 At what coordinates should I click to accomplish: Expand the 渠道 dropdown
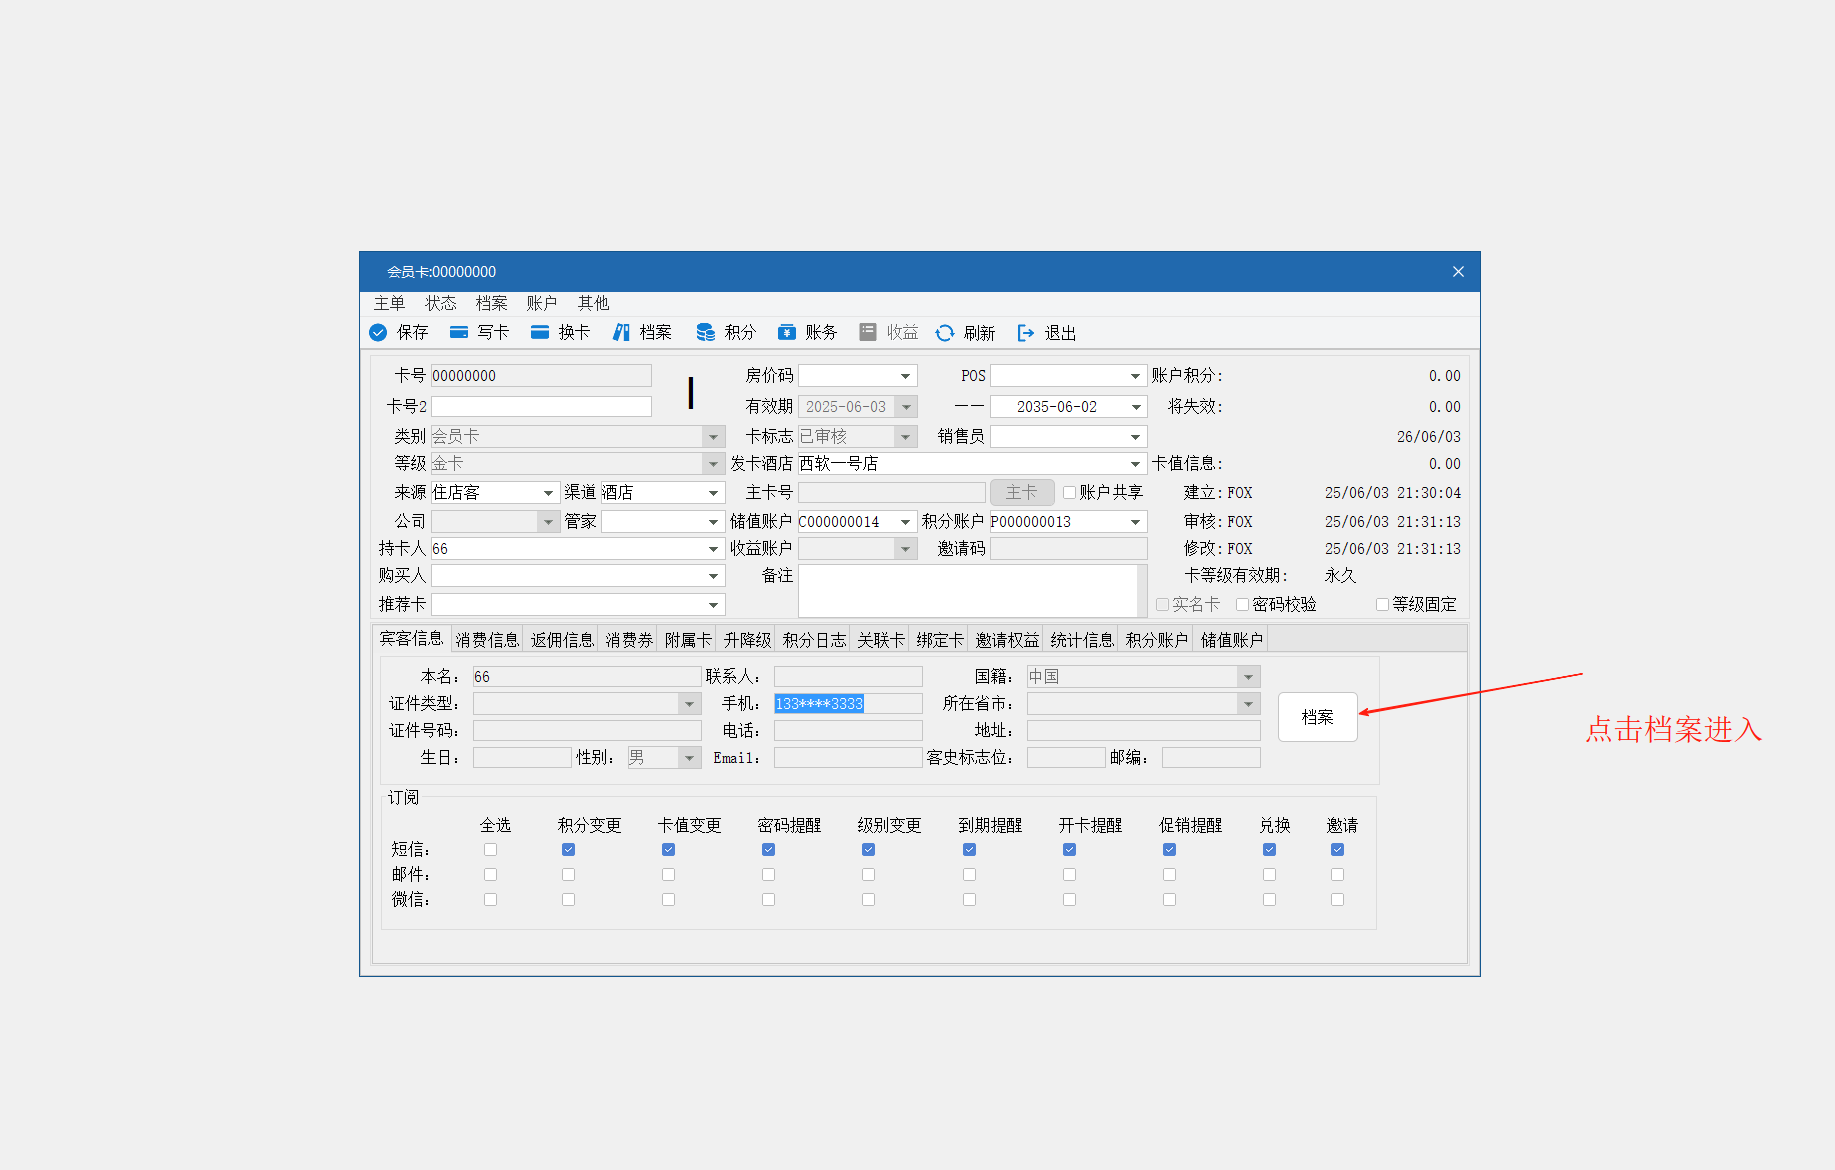[713, 493]
